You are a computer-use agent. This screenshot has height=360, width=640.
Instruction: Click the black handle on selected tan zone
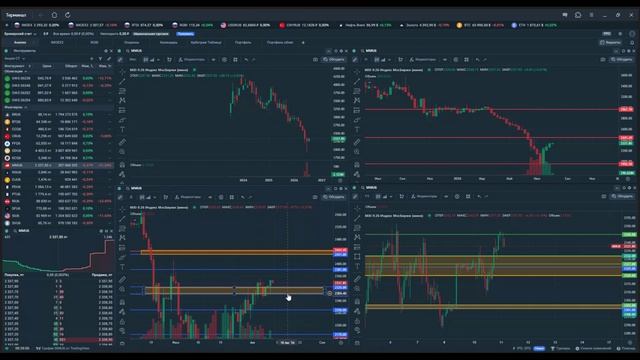234,288
